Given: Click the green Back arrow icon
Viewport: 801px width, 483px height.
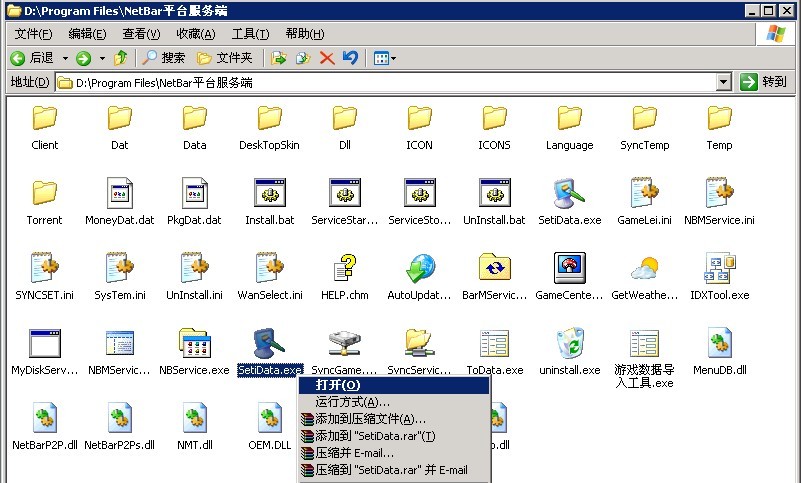Looking at the screenshot, I should 17,58.
